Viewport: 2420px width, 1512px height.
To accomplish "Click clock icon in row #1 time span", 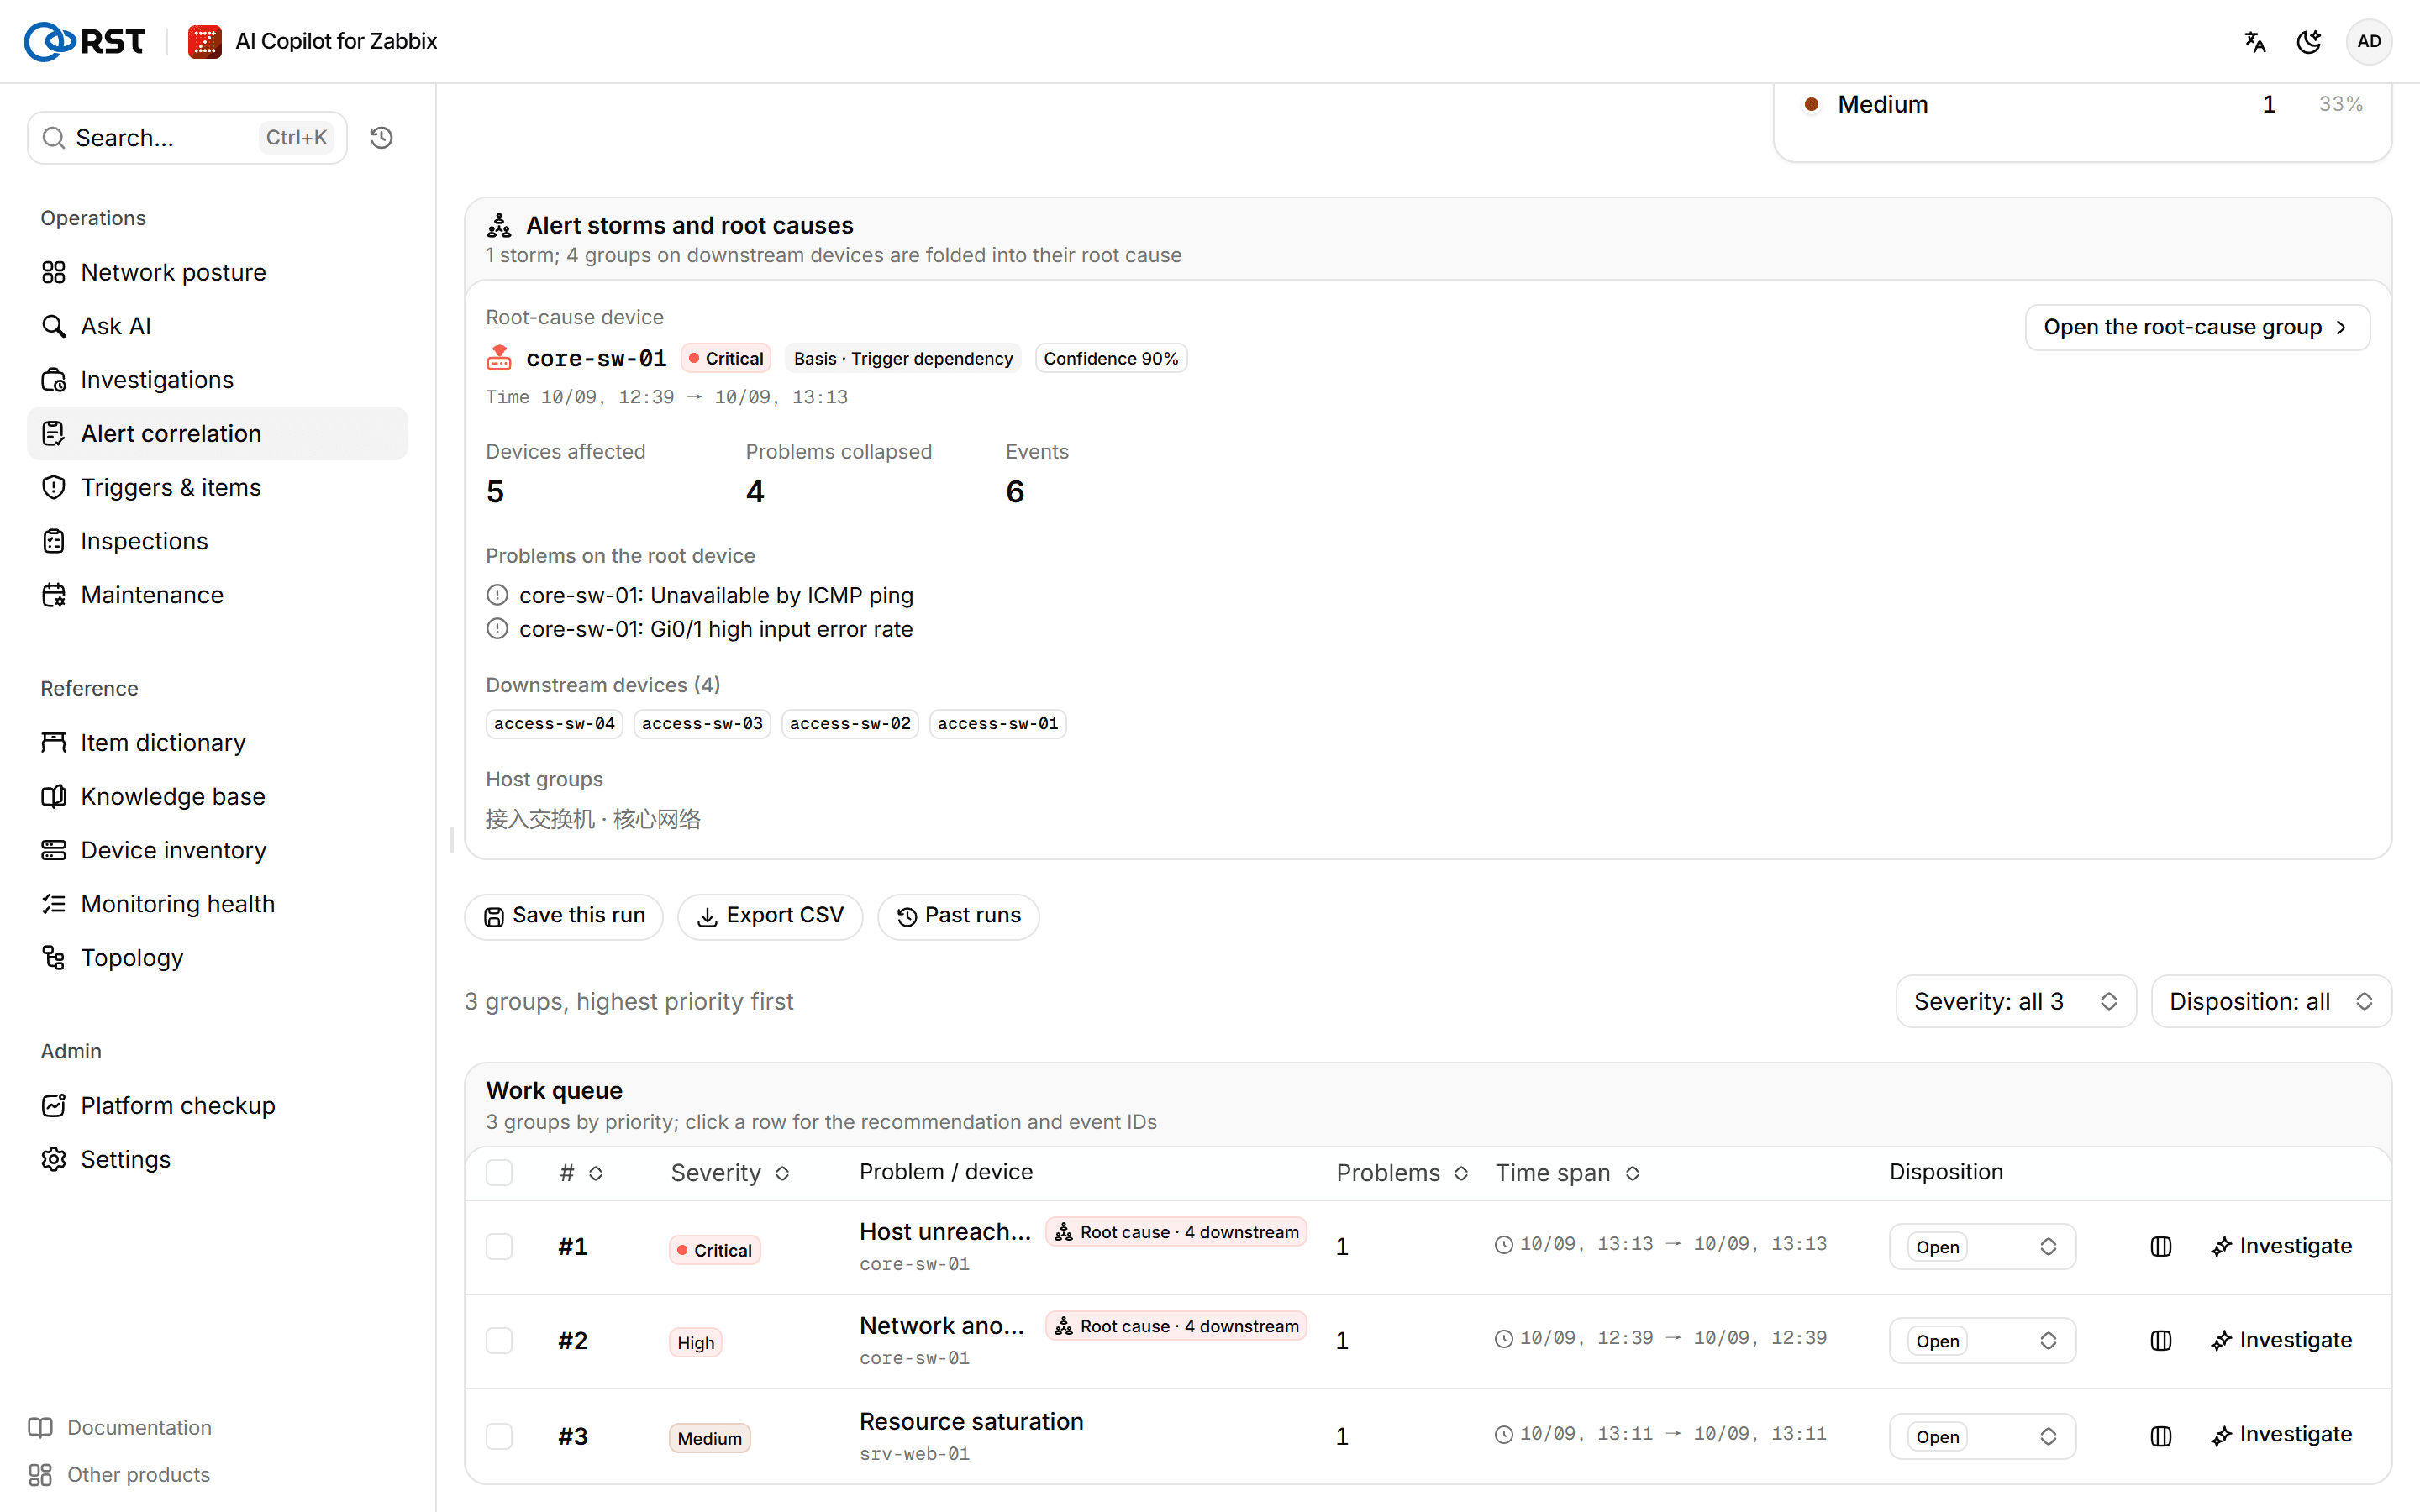I will click(x=1503, y=1244).
